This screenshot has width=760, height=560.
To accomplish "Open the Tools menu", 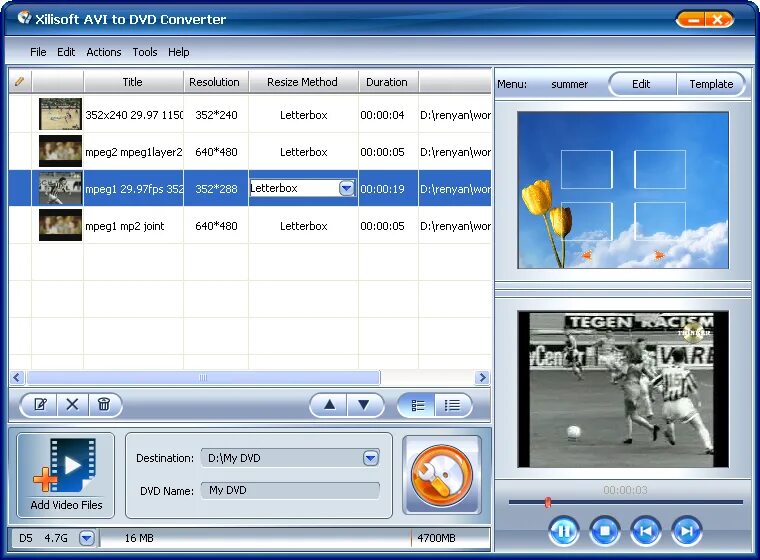I will (x=145, y=52).
